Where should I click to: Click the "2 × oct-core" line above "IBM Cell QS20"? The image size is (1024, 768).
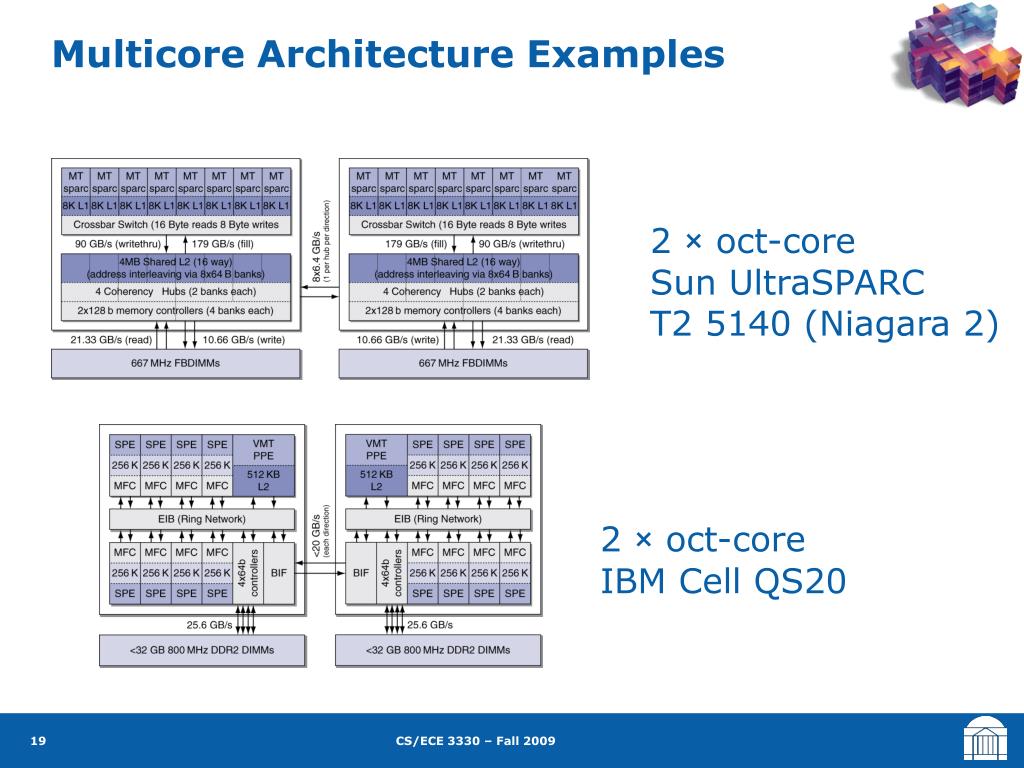pos(703,539)
